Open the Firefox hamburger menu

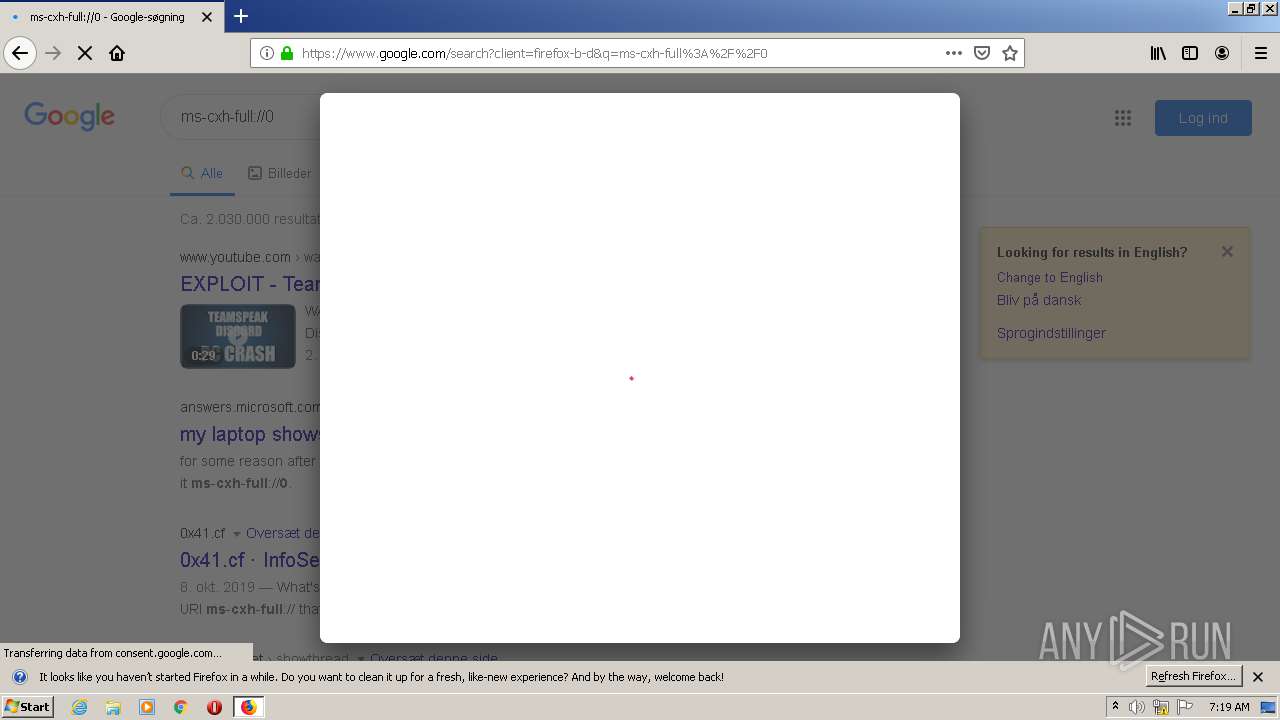click(1261, 53)
